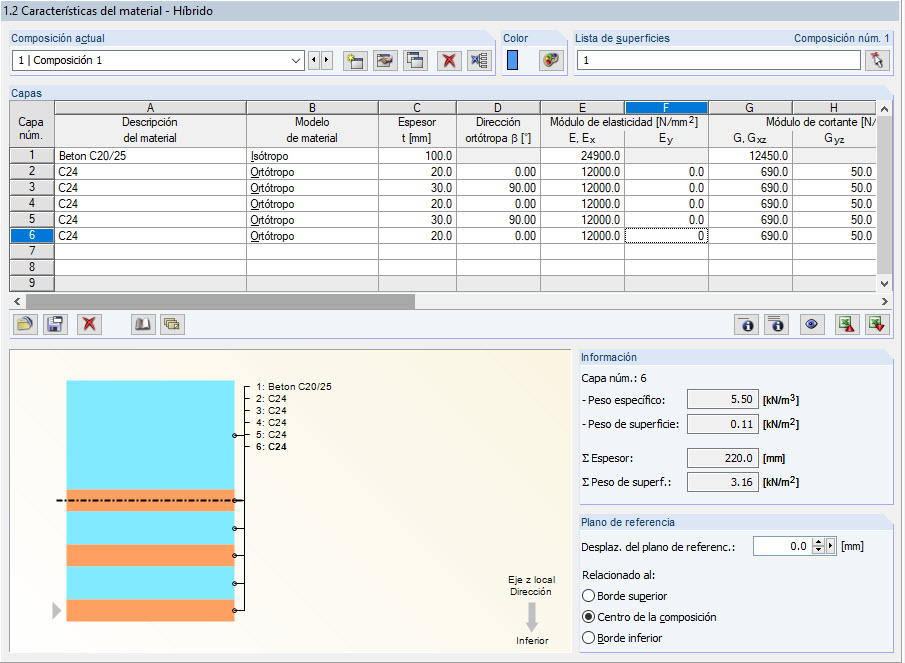
Task: Select the Borde superior radio option
Action: 588,596
